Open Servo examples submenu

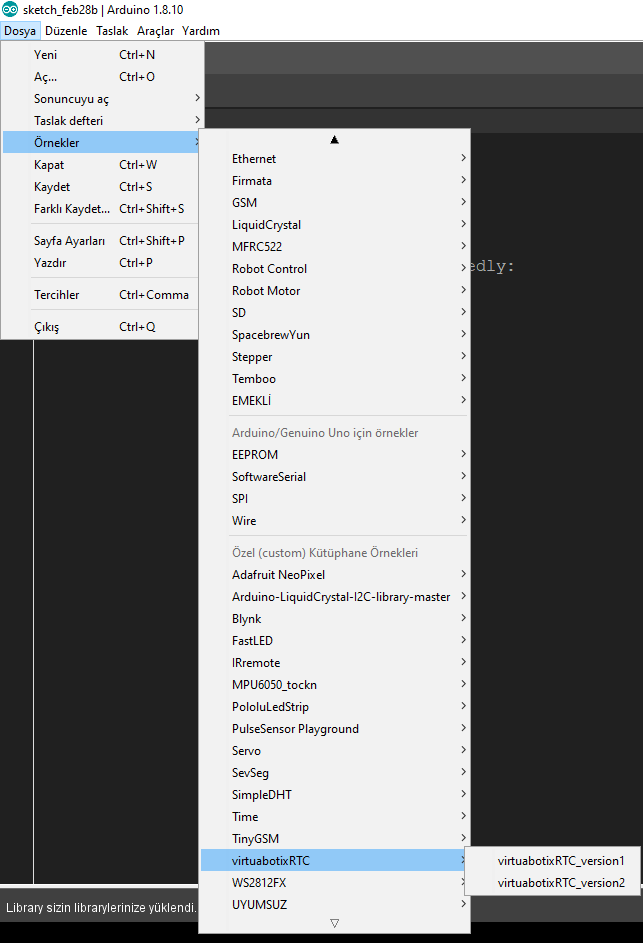334,751
